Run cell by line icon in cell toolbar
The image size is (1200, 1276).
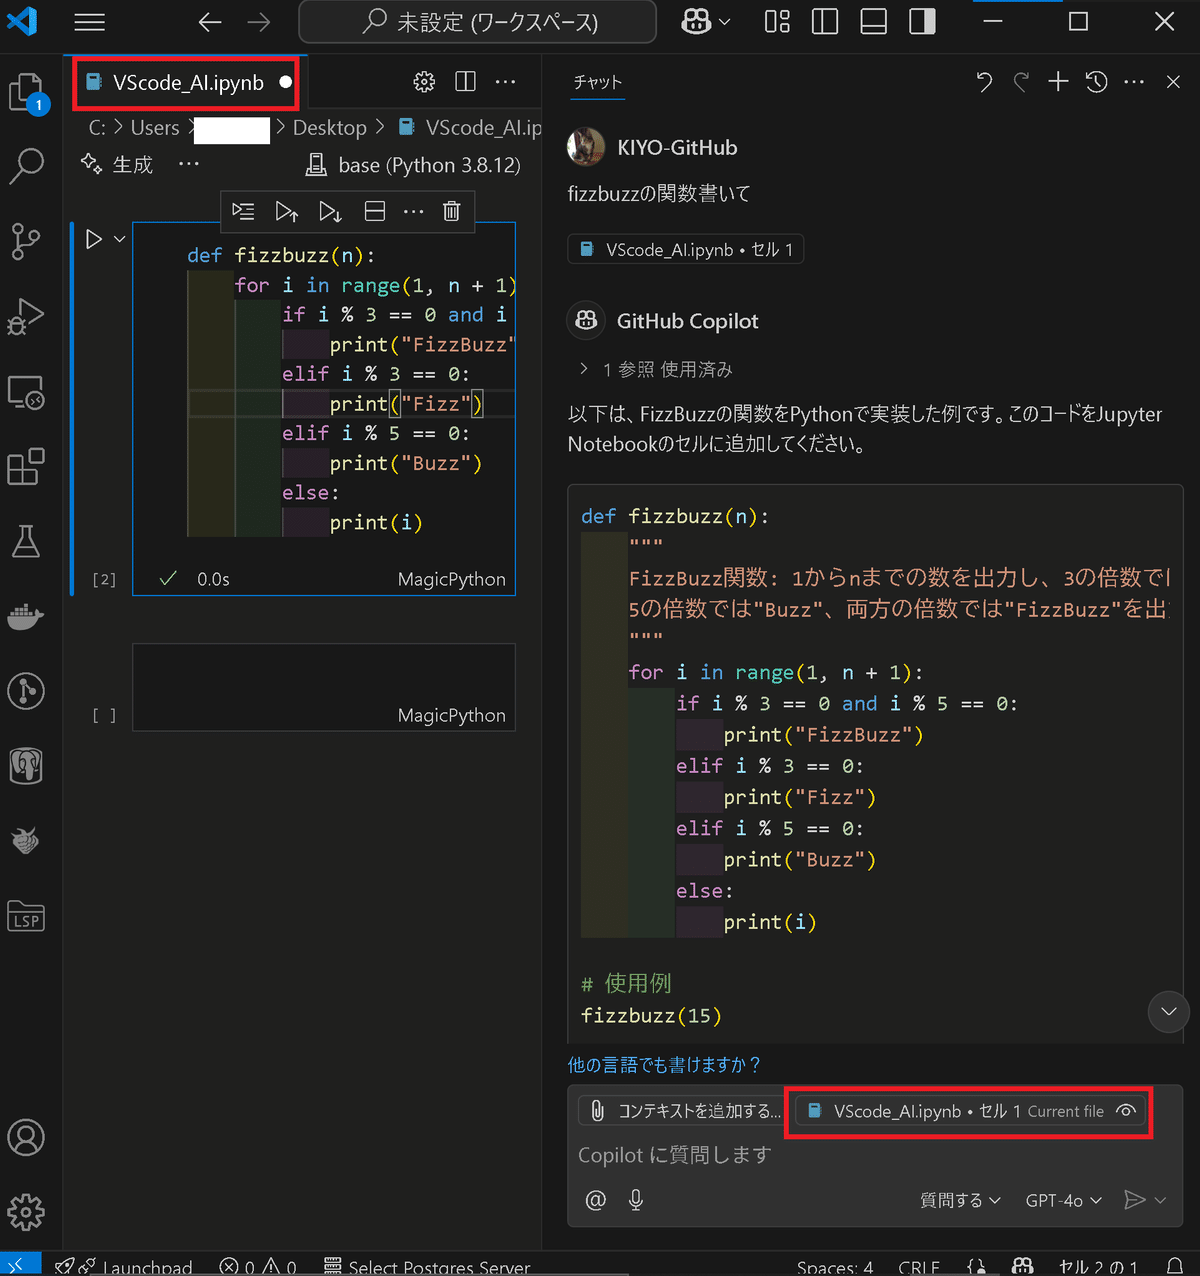[x=243, y=211]
